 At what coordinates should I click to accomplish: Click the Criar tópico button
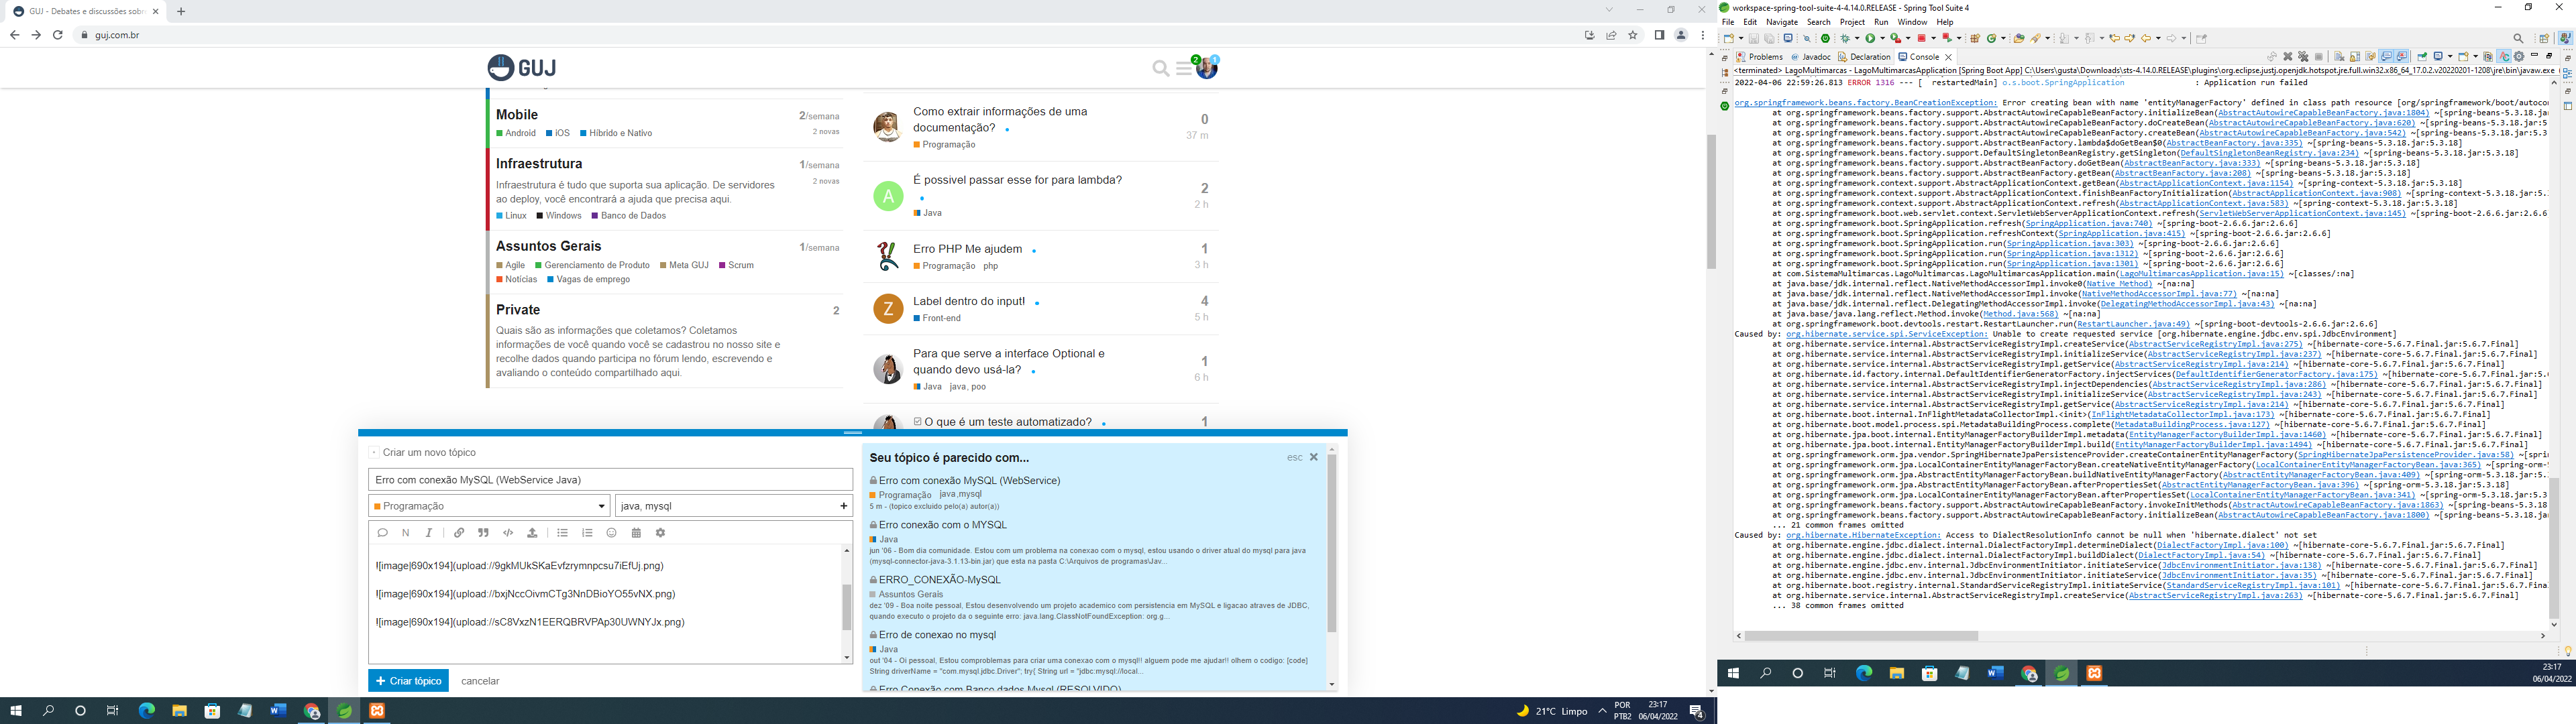408,681
